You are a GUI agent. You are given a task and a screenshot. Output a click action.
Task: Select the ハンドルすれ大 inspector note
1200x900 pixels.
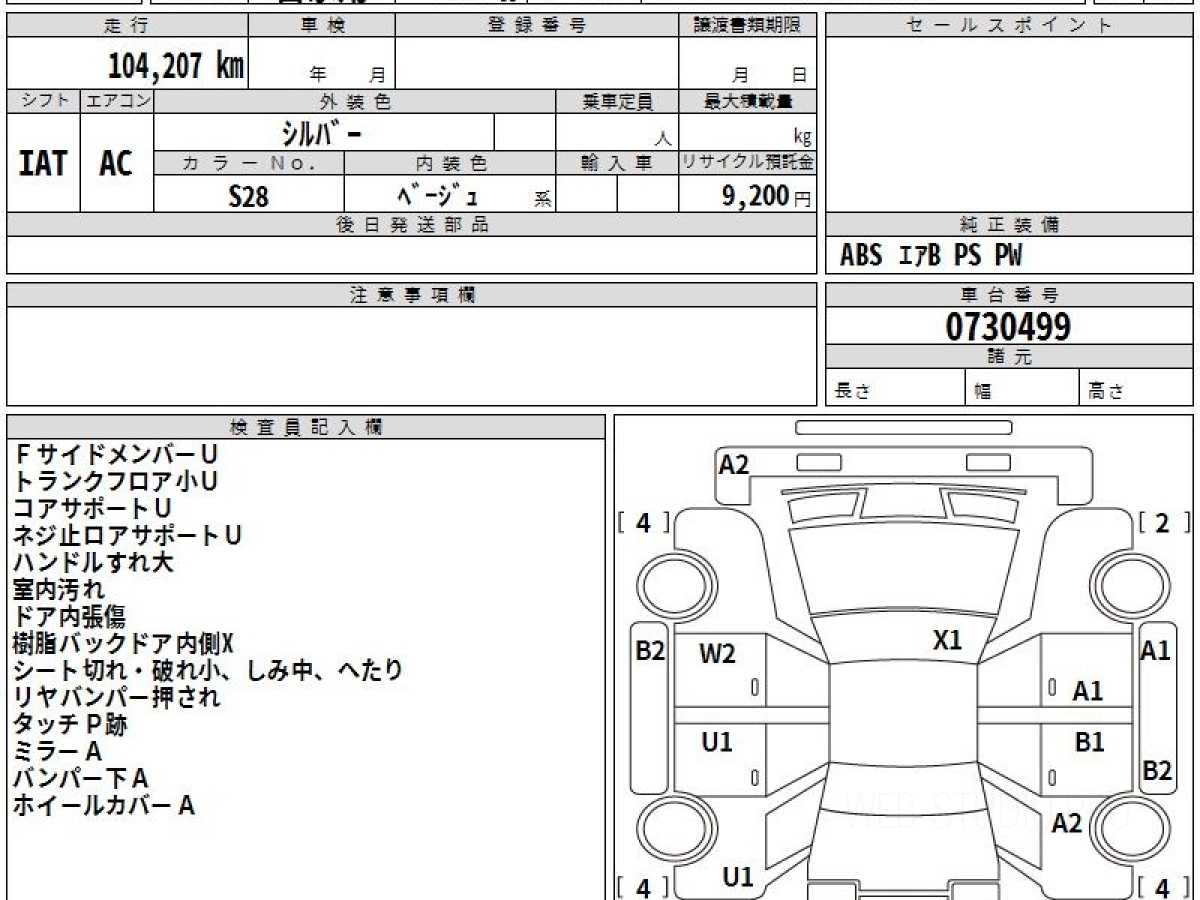pyautogui.click(x=93, y=562)
